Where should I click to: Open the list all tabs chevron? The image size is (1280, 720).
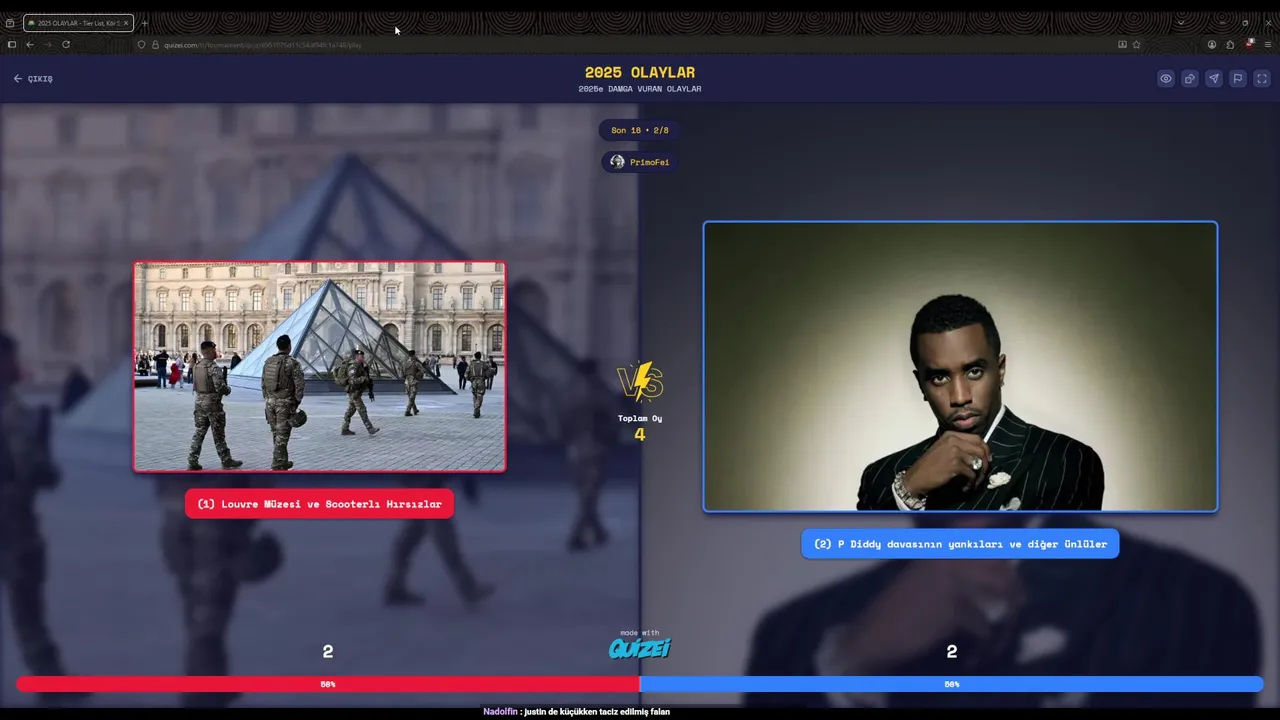[x=1180, y=22]
